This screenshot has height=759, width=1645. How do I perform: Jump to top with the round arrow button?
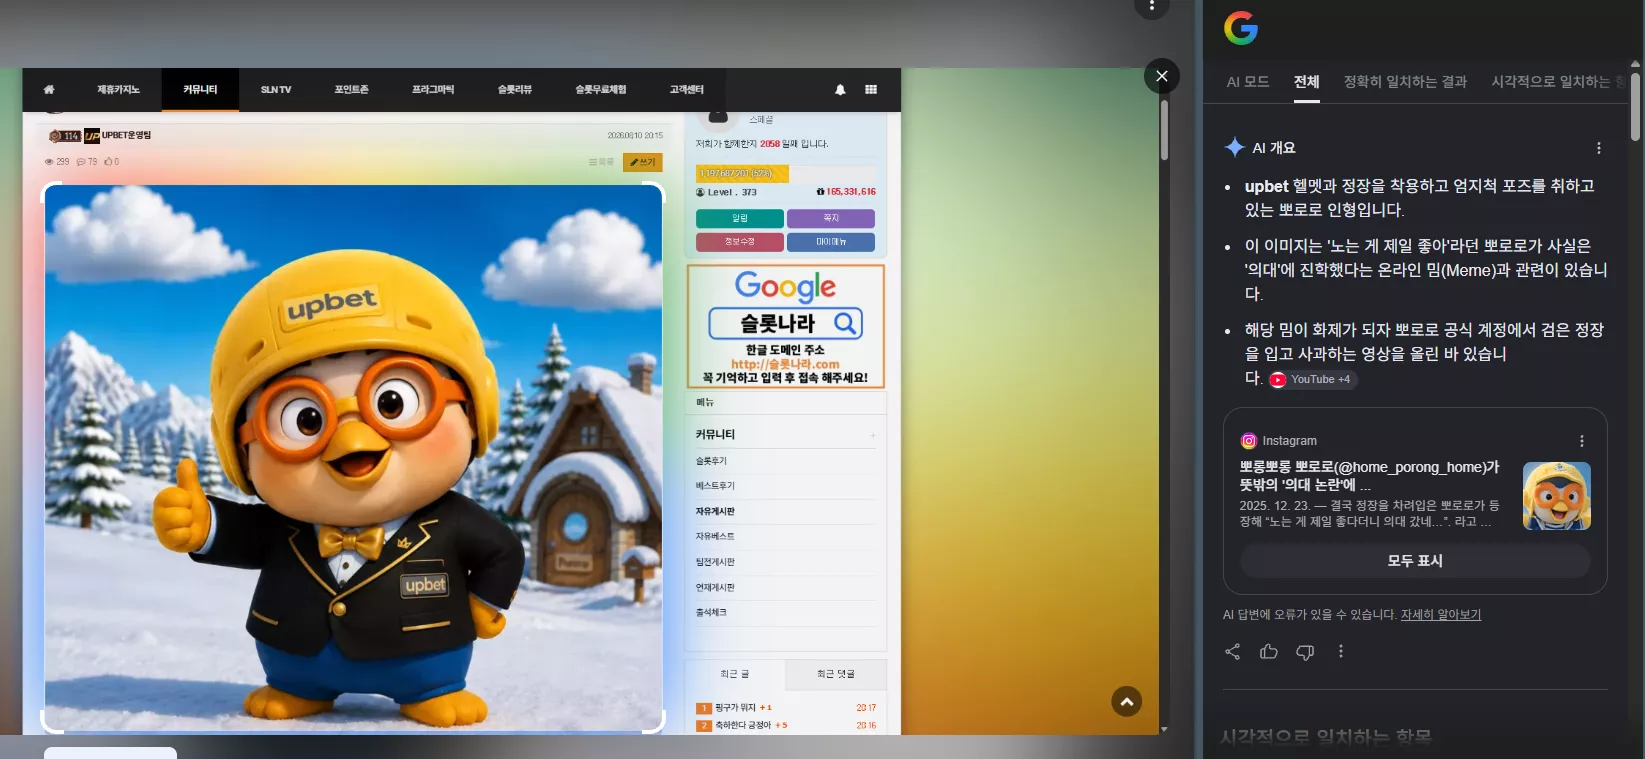tap(1127, 702)
